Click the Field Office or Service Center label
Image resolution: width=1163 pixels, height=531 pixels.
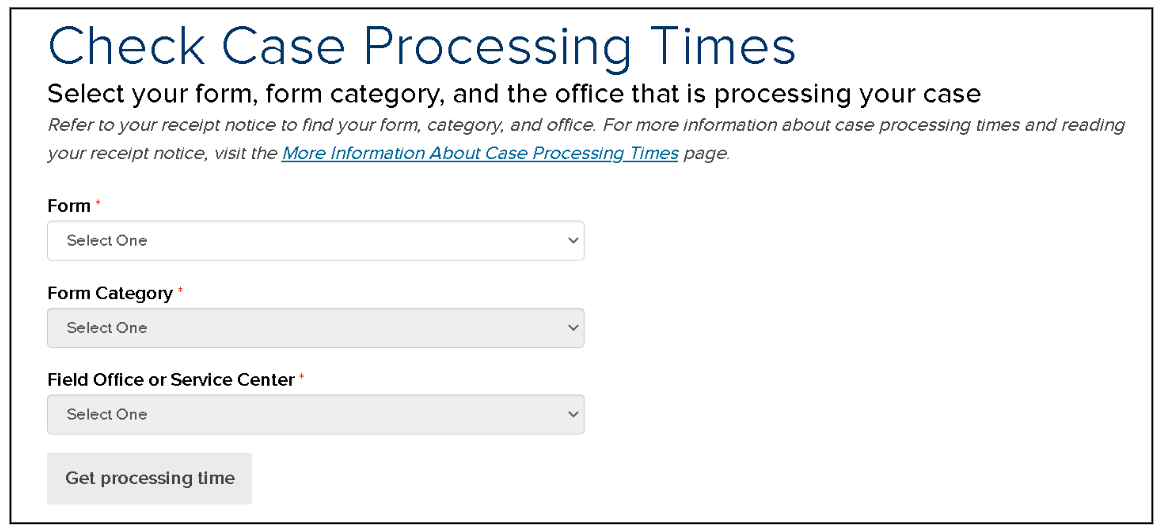point(171,380)
